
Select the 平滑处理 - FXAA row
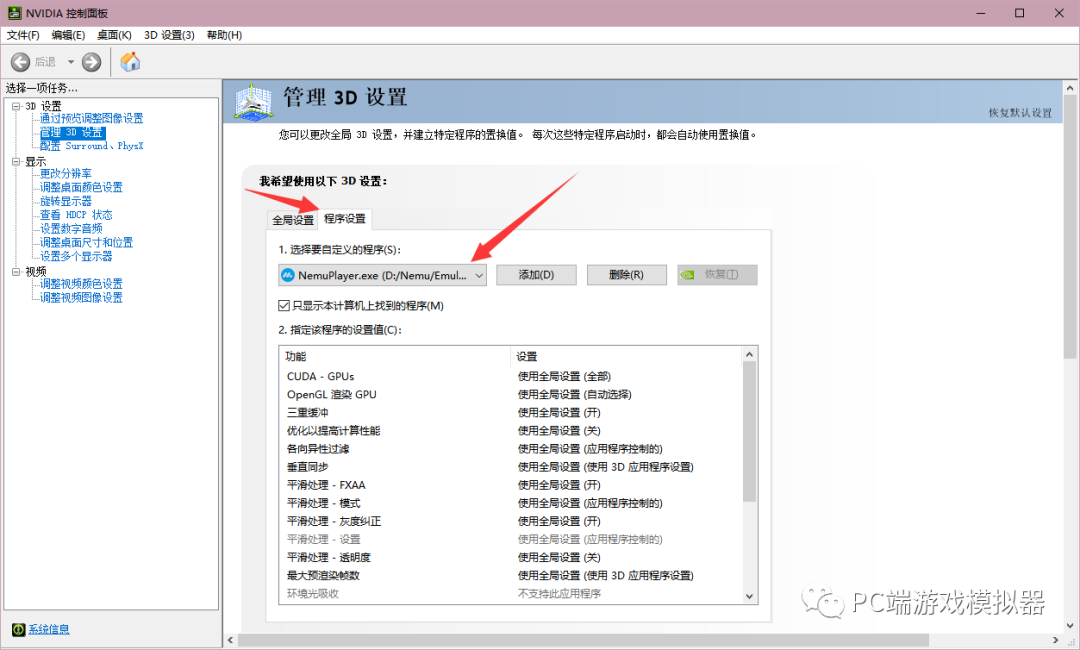pyautogui.click(x=510, y=485)
